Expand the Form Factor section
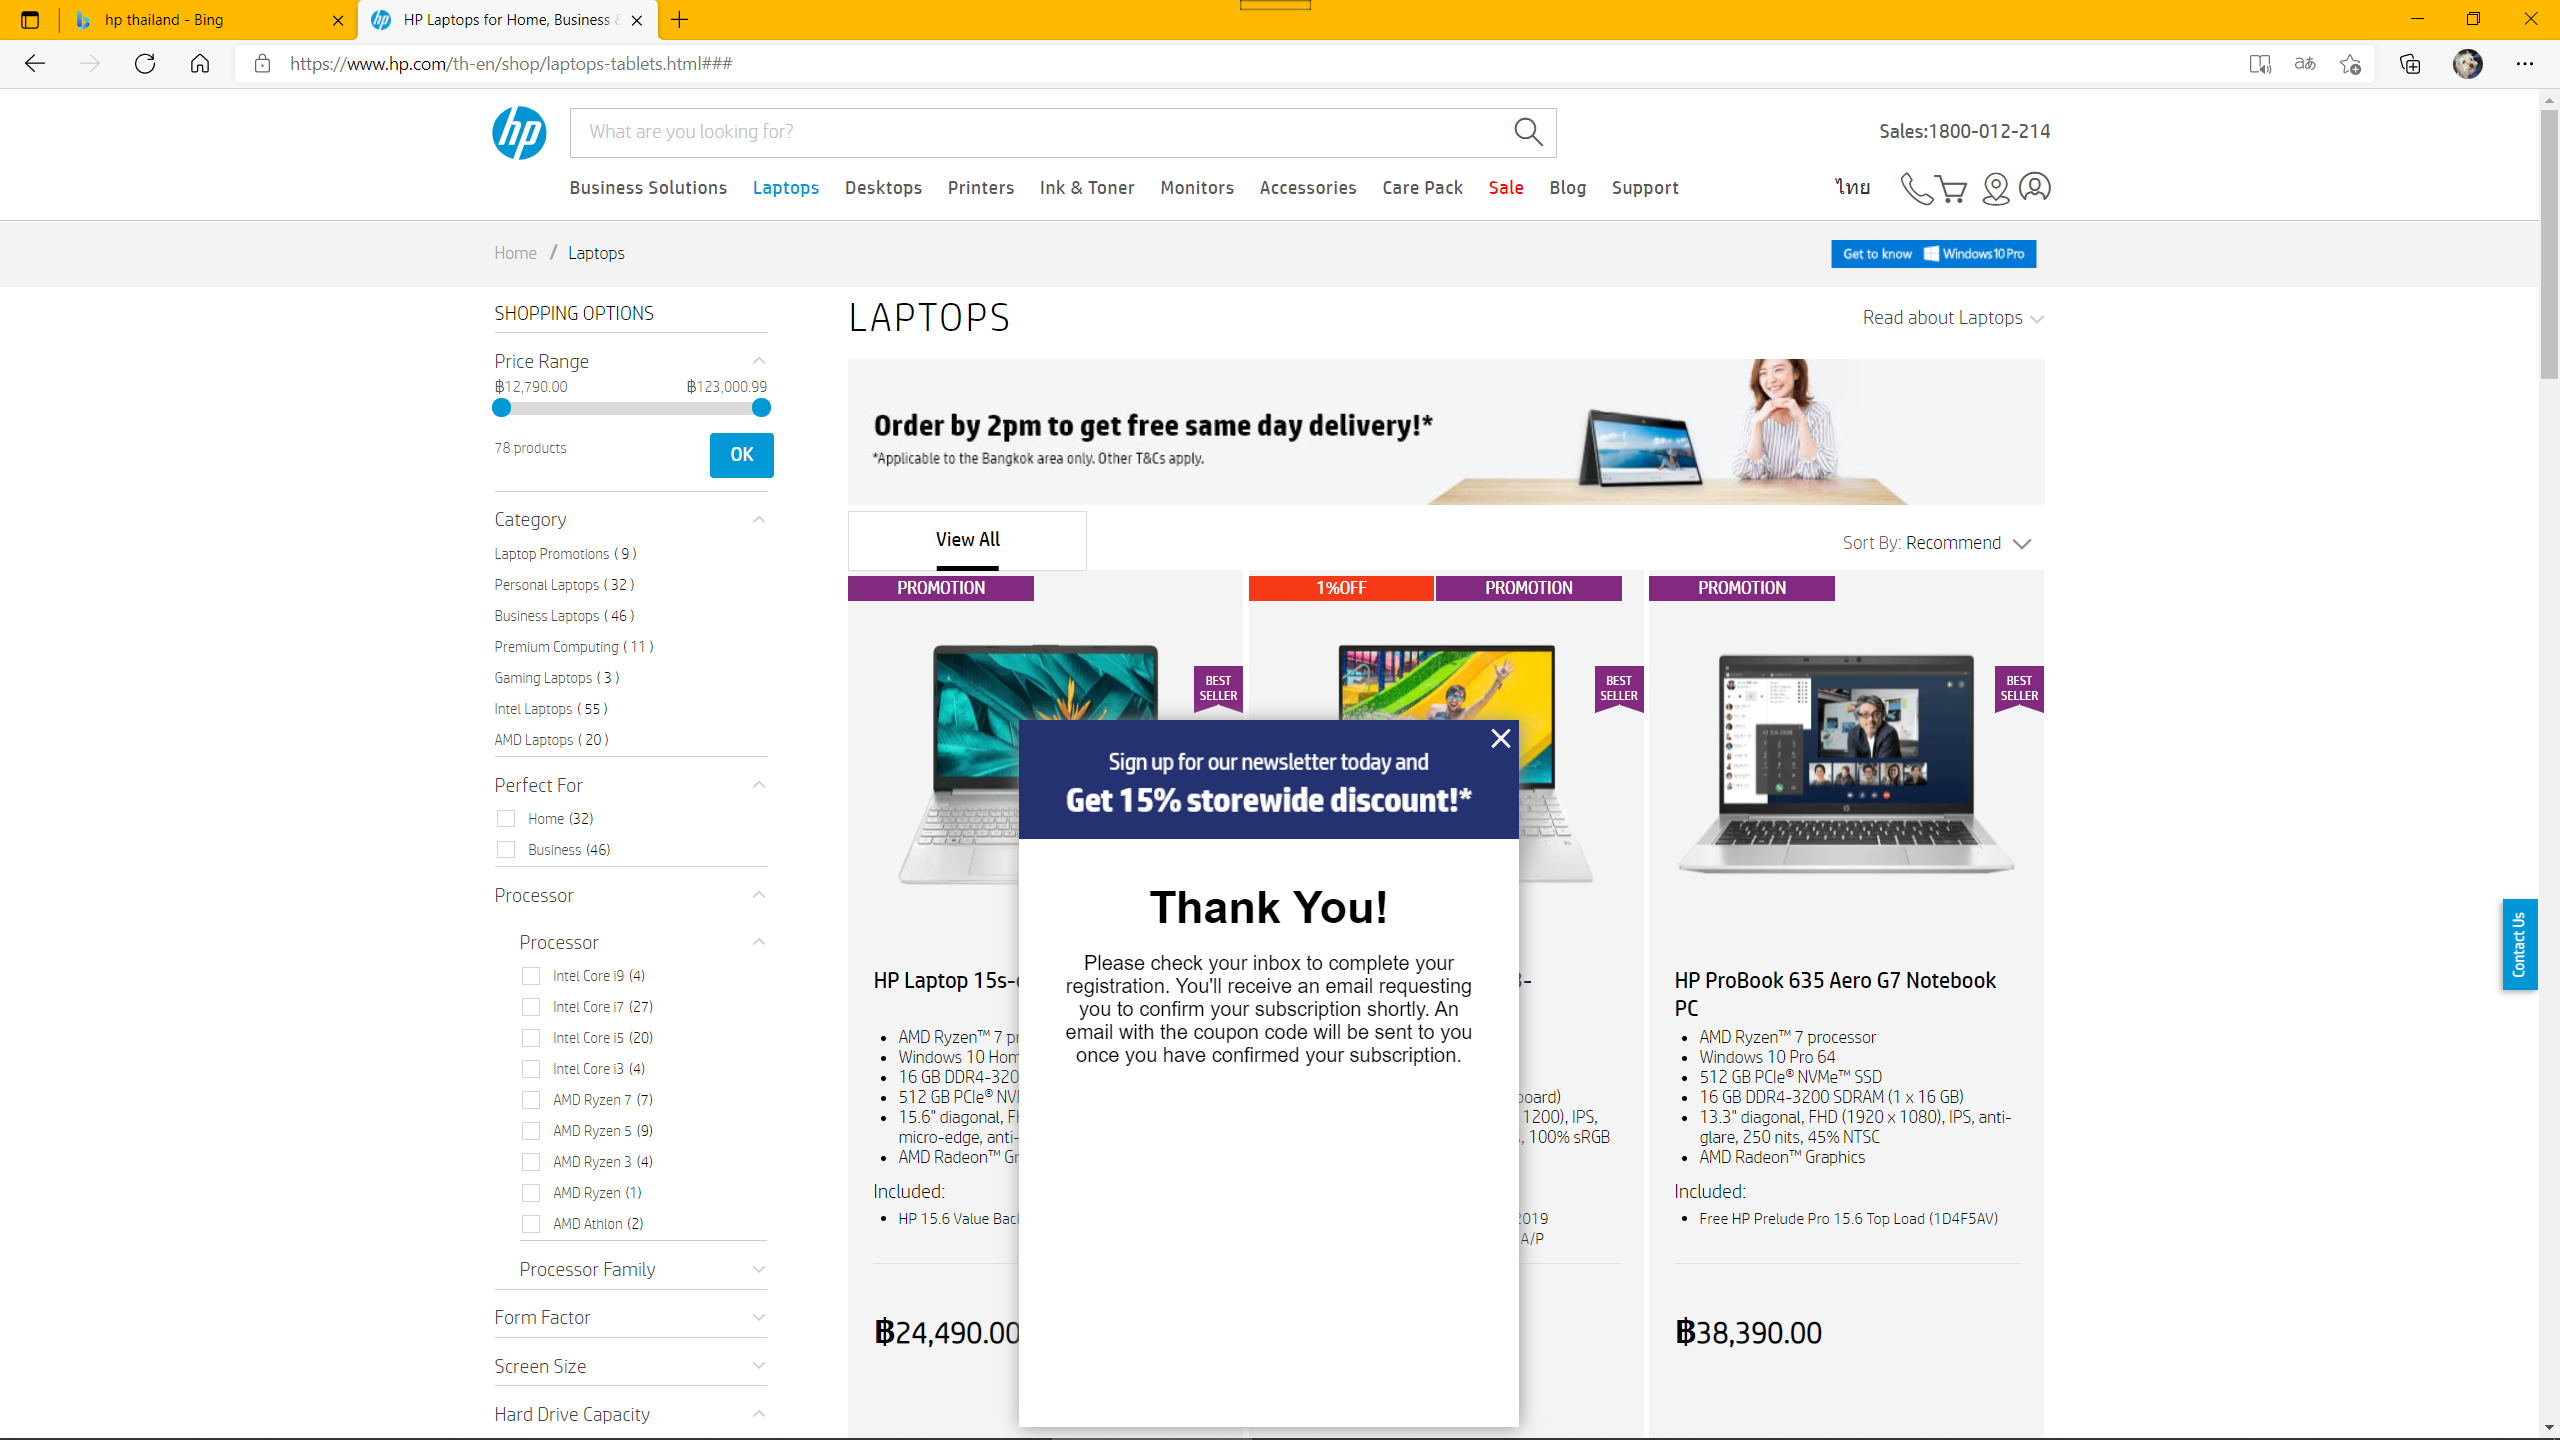 click(759, 1317)
